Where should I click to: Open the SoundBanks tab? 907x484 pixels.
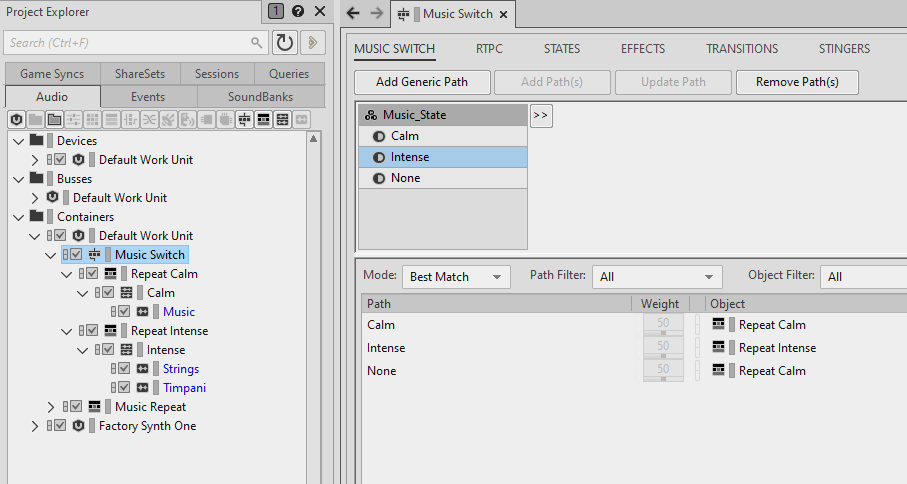coord(263,97)
